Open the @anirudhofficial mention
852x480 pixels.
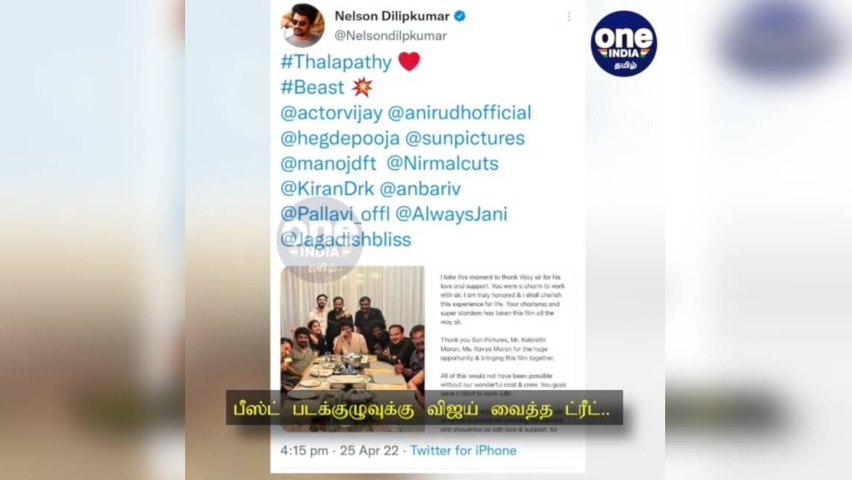click(459, 113)
